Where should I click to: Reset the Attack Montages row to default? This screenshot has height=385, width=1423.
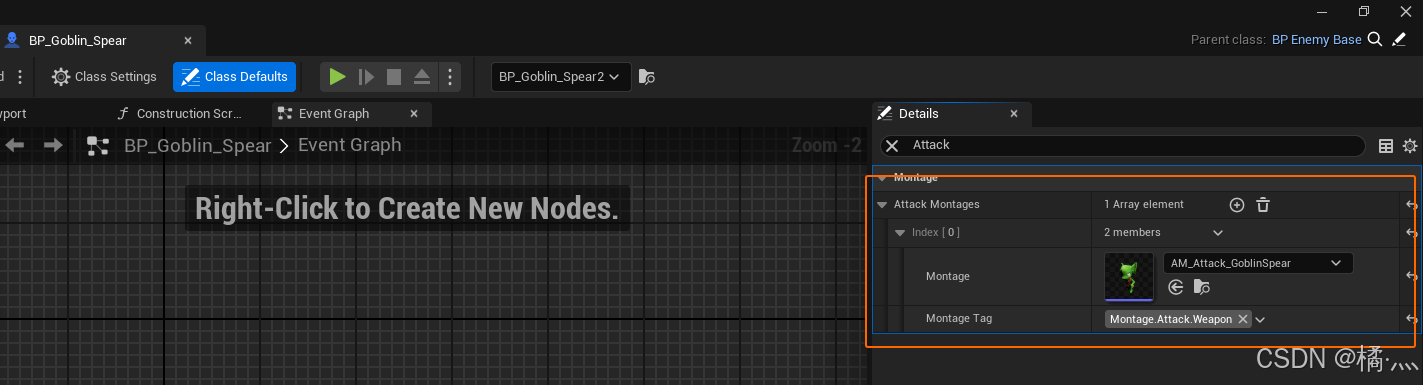point(1412,205)
